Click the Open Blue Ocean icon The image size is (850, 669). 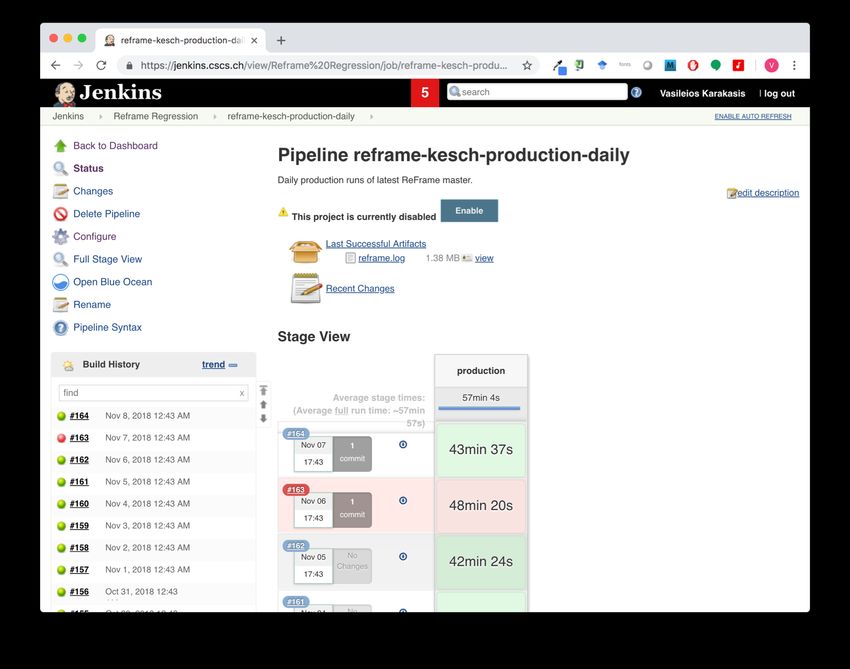pyautogui.click(x=60, y=282)
